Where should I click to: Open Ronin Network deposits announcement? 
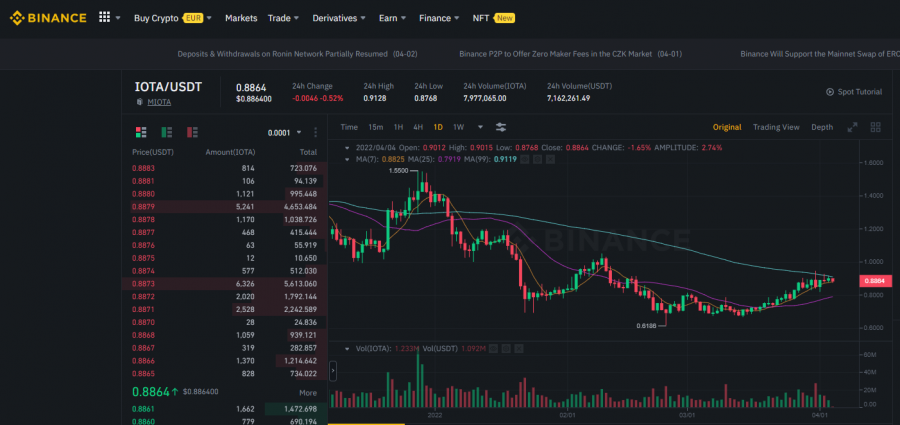click(x=297, y=54)
